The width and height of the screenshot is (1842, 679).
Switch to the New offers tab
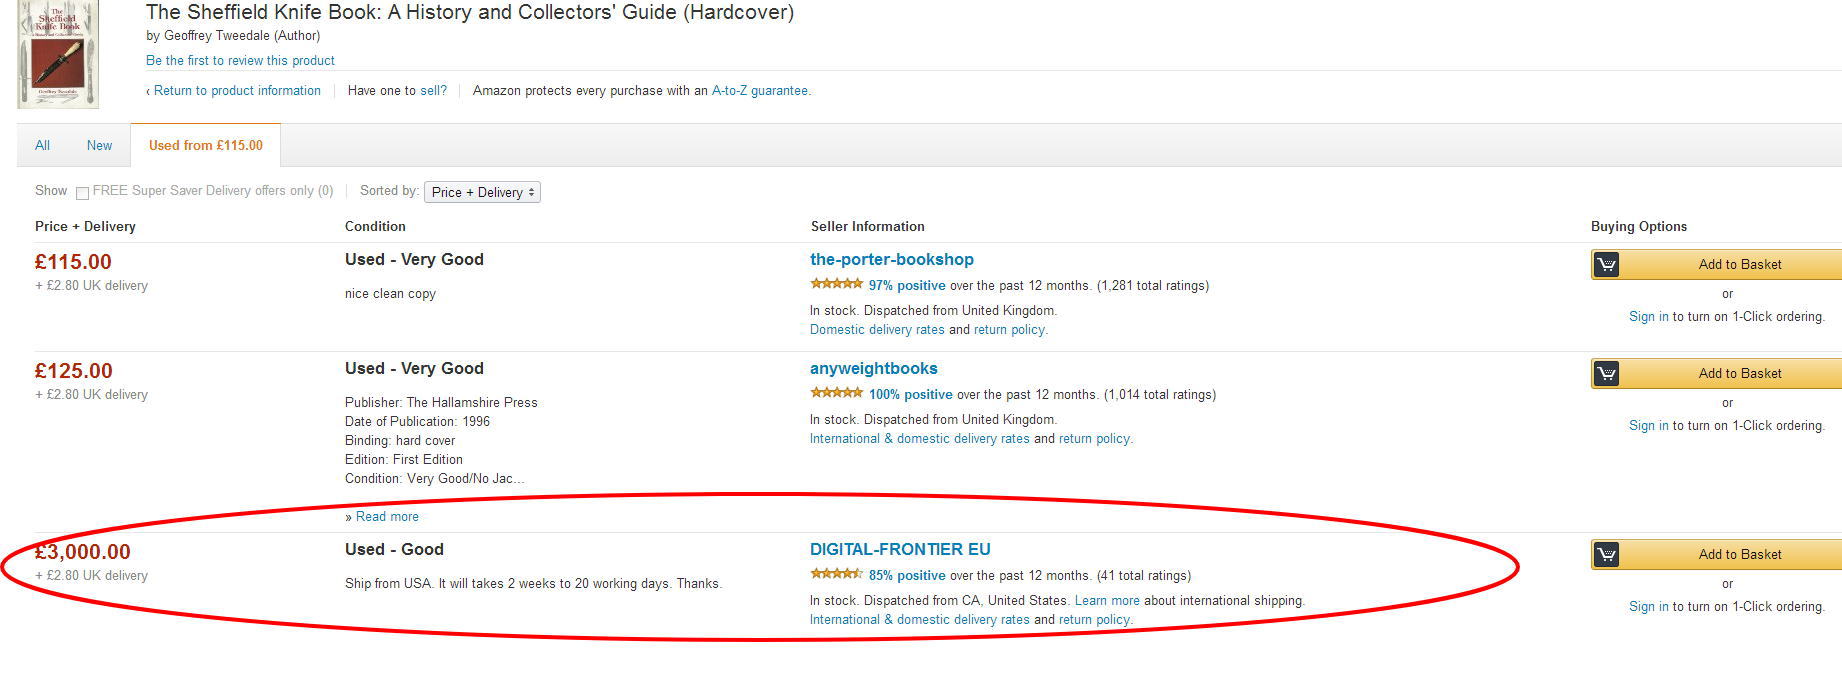[99, 146]
